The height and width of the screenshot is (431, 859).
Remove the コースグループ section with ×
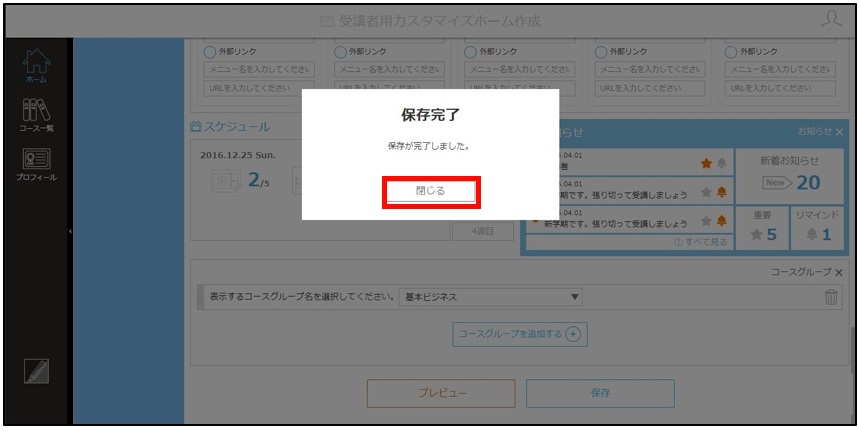pos(839,272)
